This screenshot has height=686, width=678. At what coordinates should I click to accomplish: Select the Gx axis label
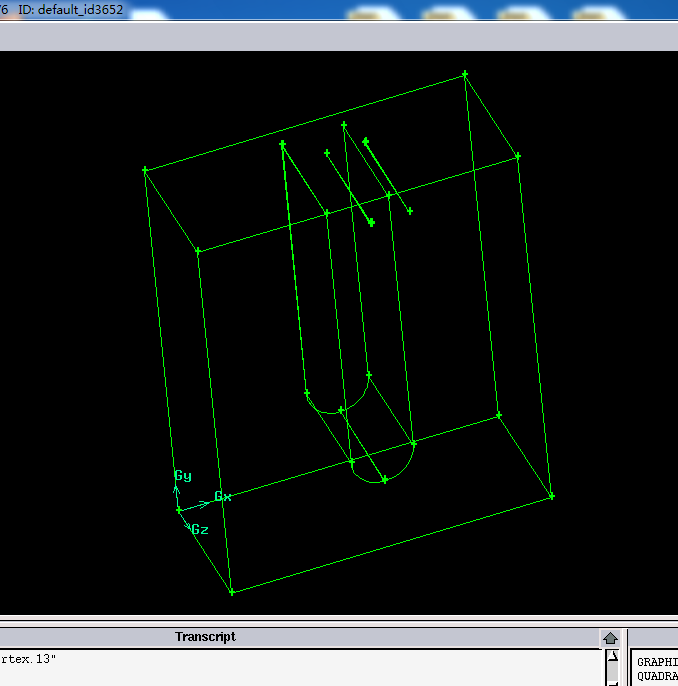coord(223,497)
